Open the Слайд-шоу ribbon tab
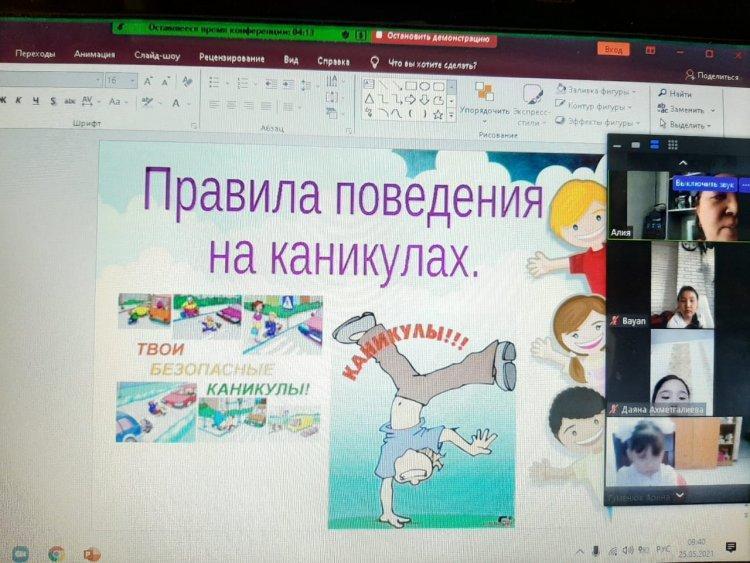Image resolution: width=750 pixels, height=563 pixels. [157, 56]
